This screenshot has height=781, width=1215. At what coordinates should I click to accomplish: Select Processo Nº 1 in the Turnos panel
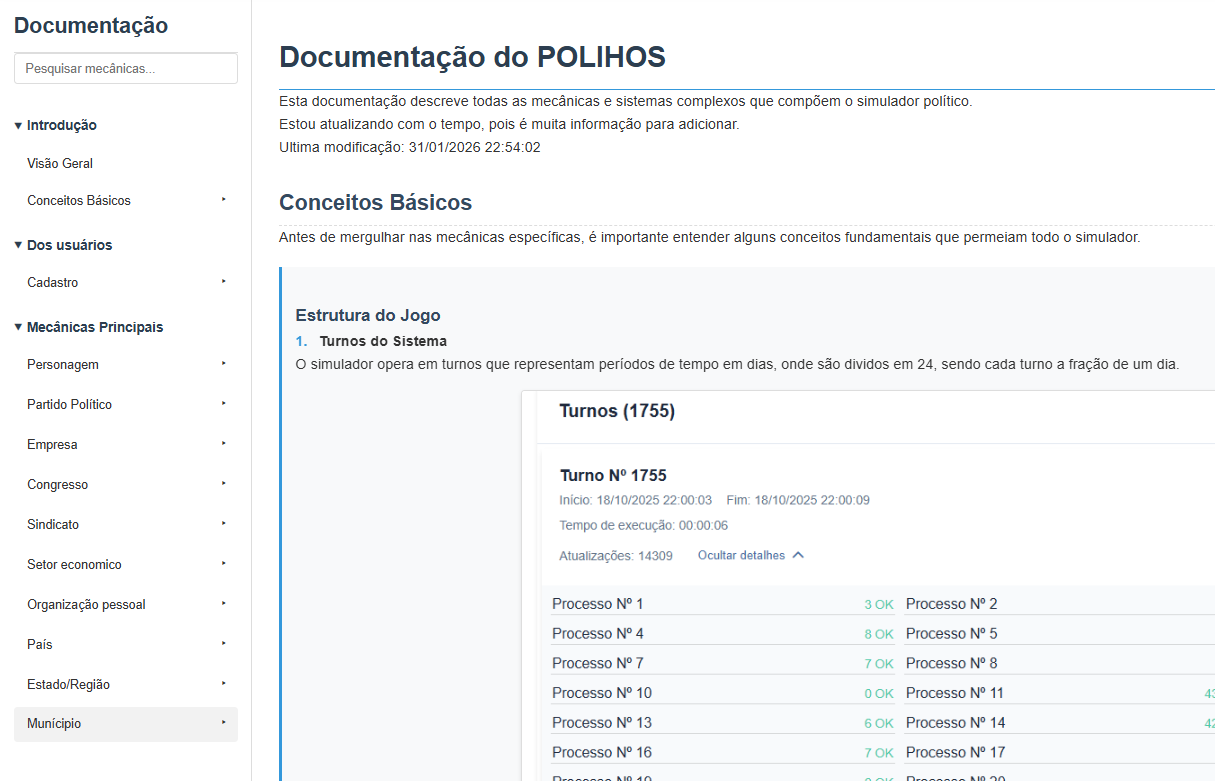click(597, 603)
